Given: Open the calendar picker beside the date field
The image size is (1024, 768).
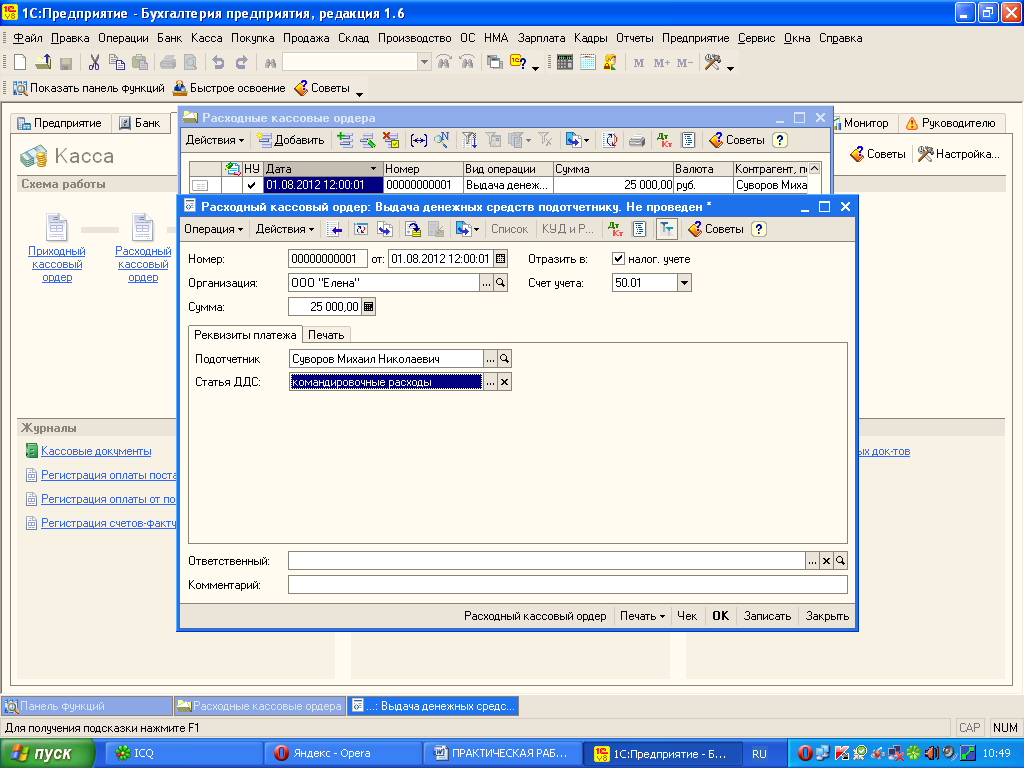Looking at the screenshot, I should pos(500,259).
